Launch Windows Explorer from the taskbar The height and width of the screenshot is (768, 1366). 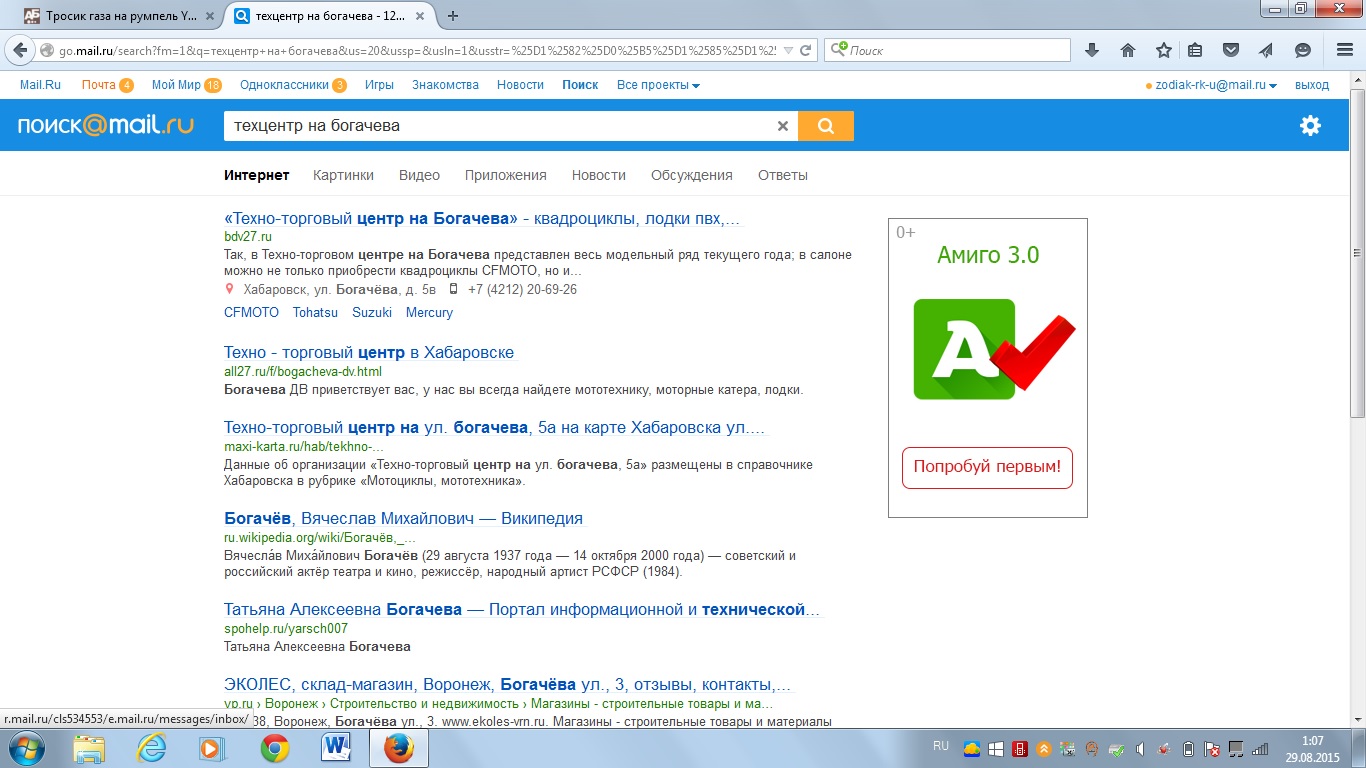point(89,748)
